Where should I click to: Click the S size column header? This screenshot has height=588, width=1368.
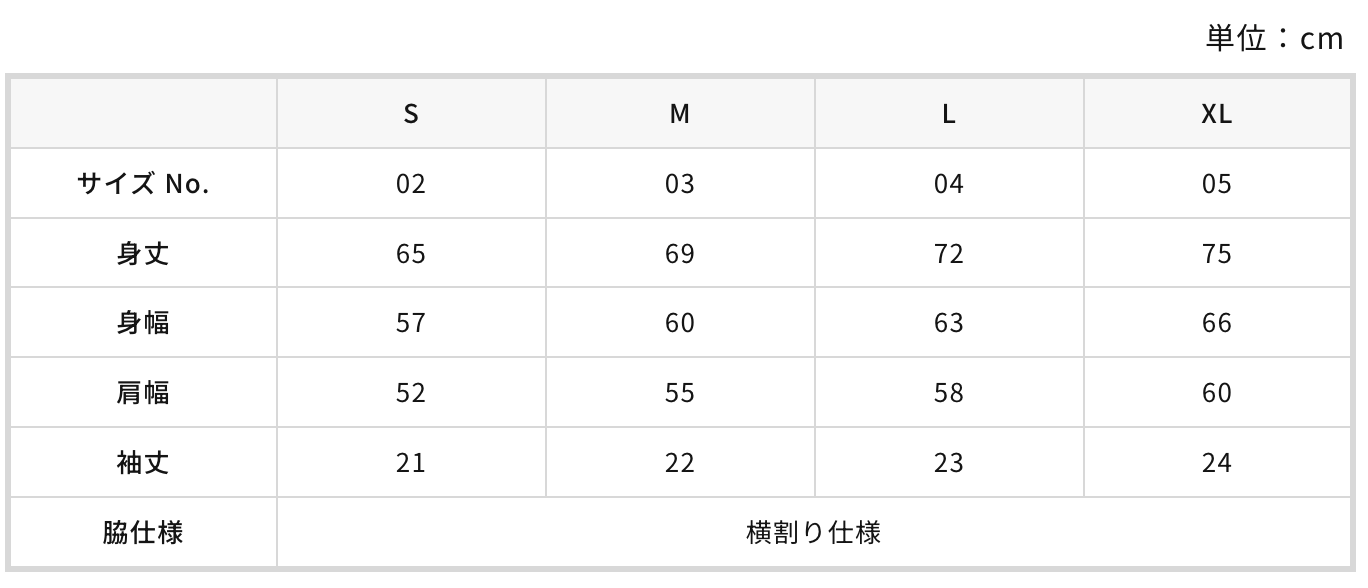pyautogui.click(x=411, y=114)
